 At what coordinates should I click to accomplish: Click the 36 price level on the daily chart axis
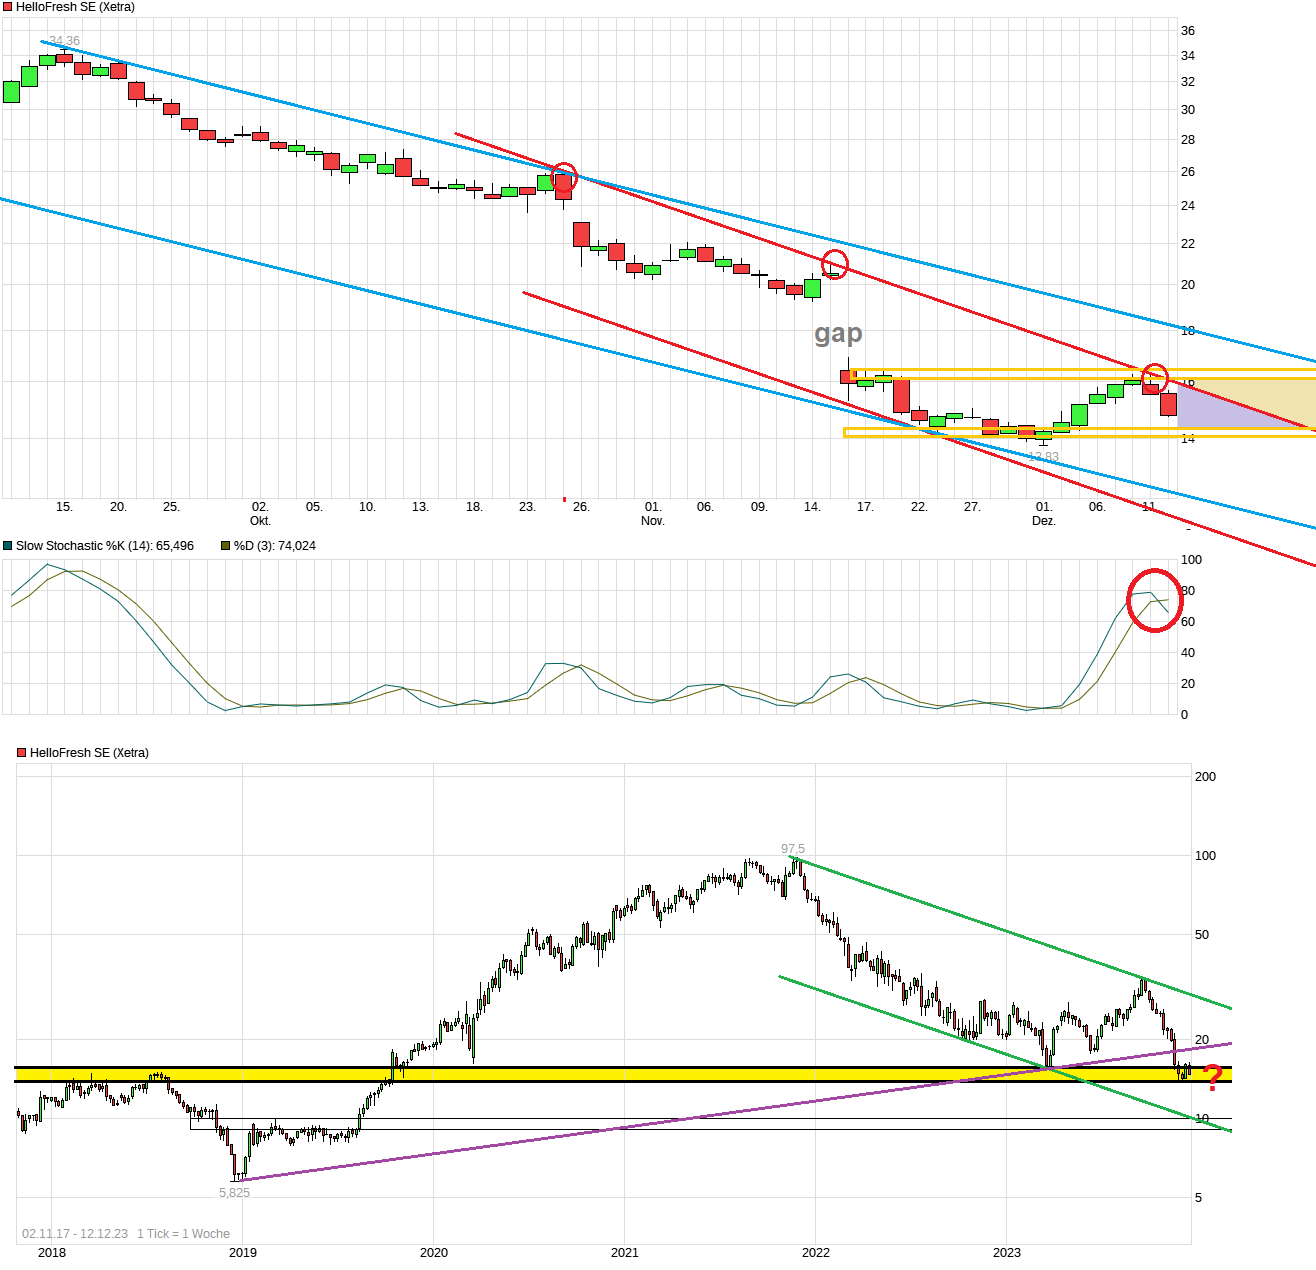(1188, 31)
